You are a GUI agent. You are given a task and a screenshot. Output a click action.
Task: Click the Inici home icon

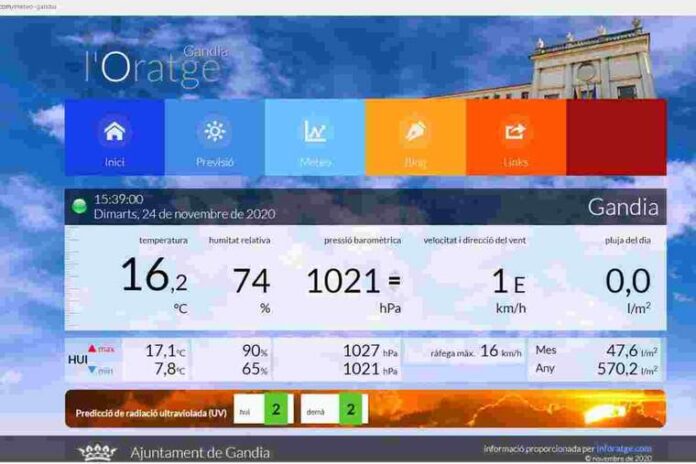pyautogui.click(x=114, y=131)
